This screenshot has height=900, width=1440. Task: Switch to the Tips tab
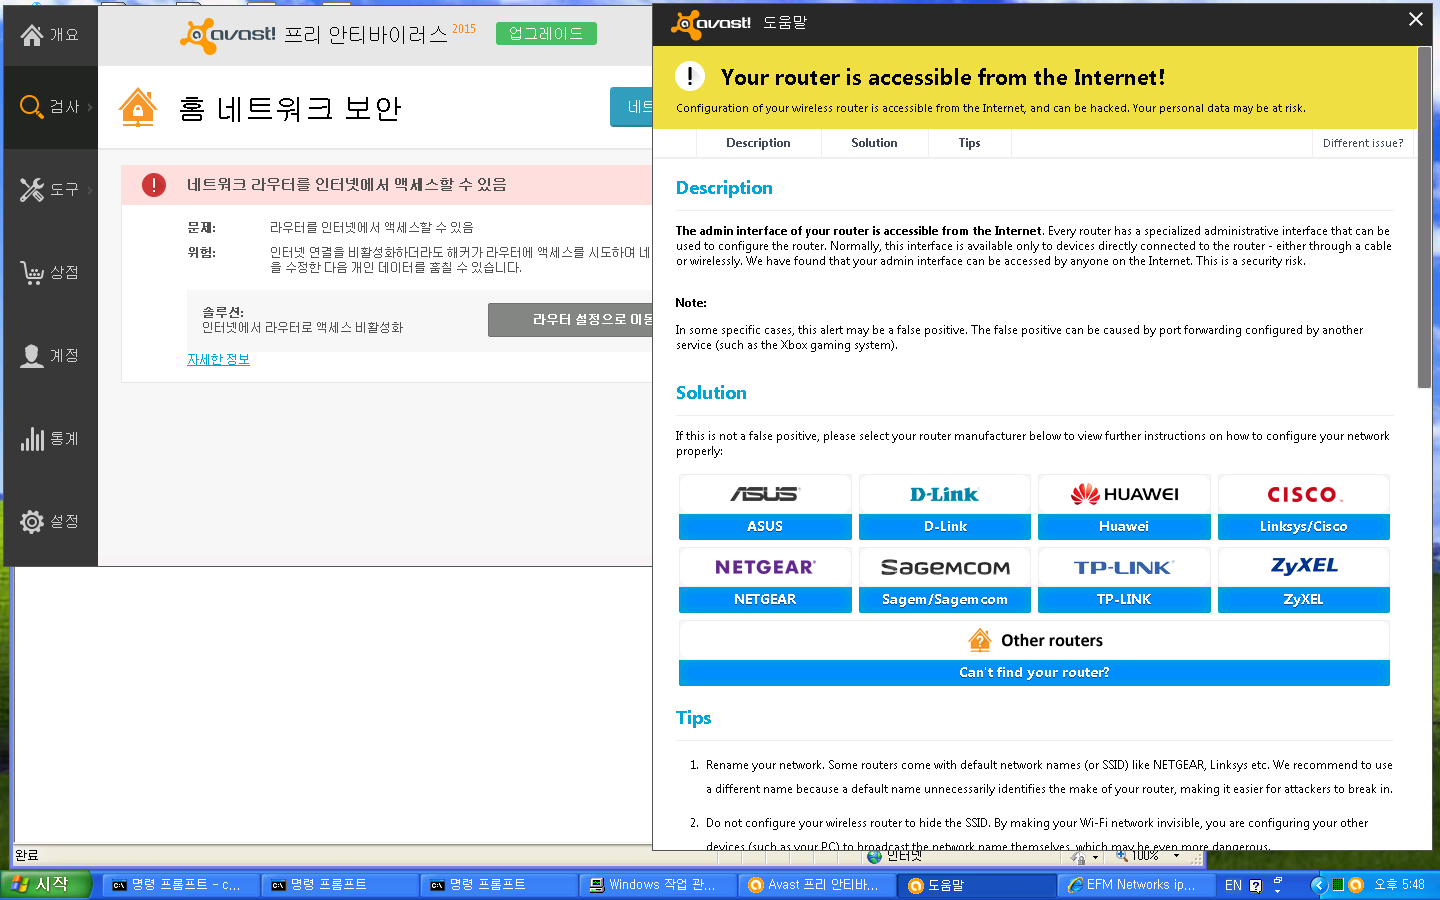(969, 143)
